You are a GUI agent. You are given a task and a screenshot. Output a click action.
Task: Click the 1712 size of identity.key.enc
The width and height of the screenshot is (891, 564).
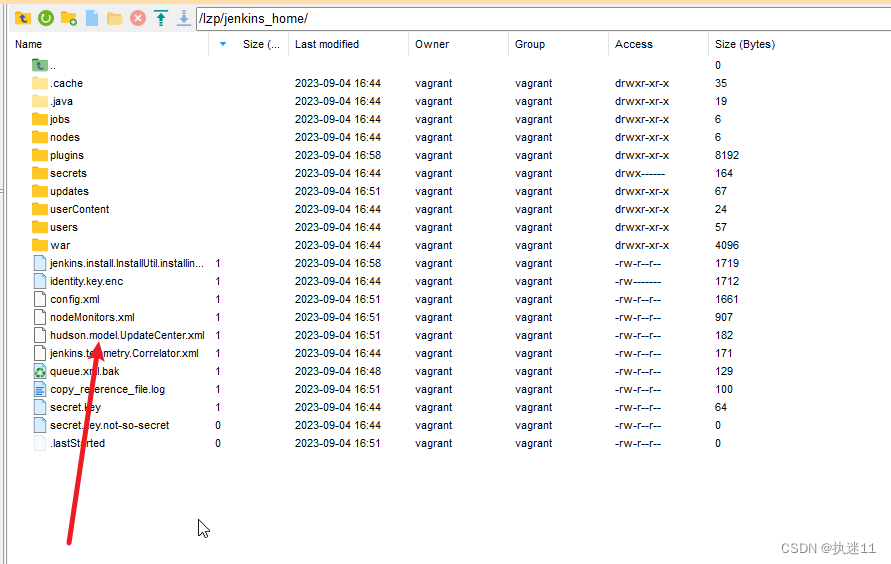click(727, 281)
